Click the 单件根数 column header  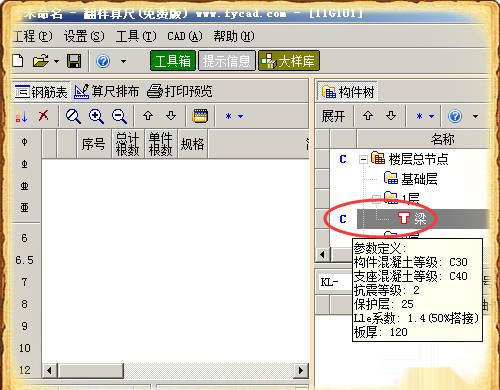[x=161, y=144]
